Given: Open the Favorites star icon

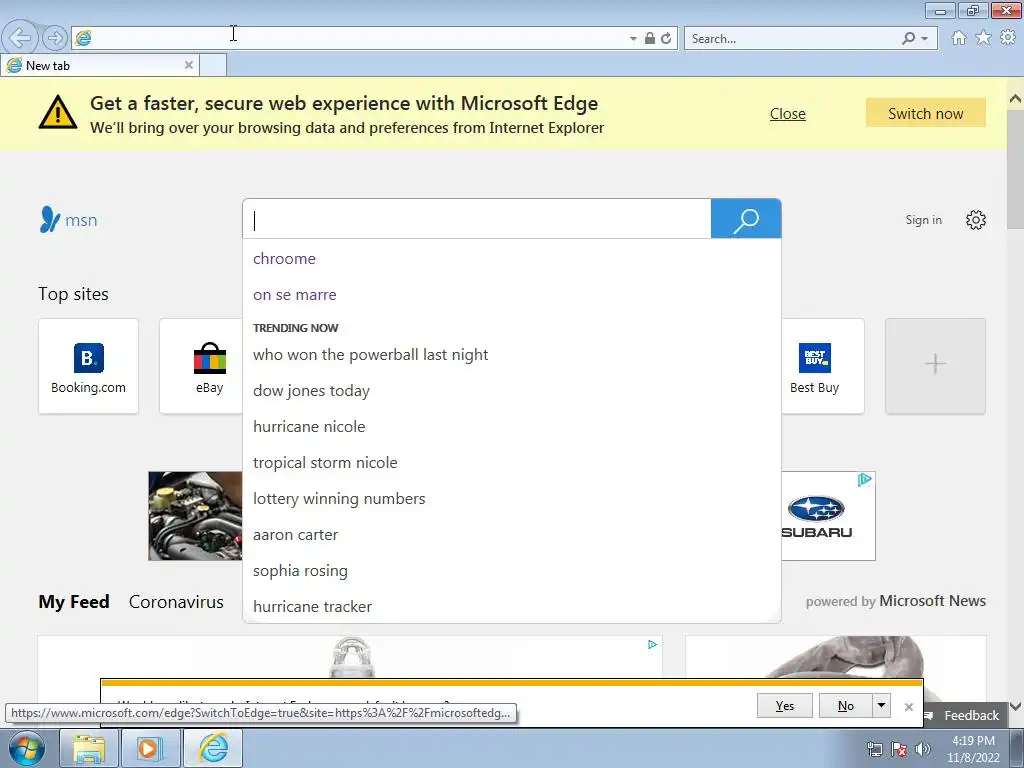Looking at the screenshot, I should (983, 38).
